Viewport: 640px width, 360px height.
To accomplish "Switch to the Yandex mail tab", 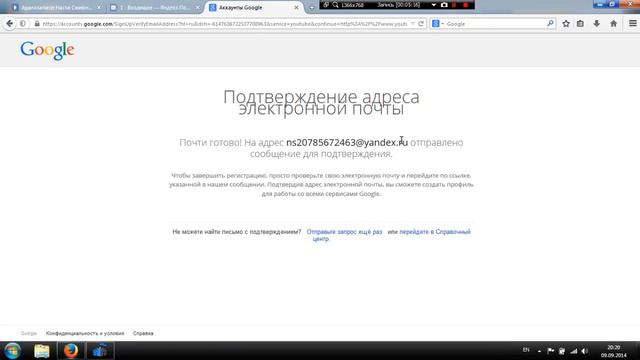I will [x=155, y=7].
